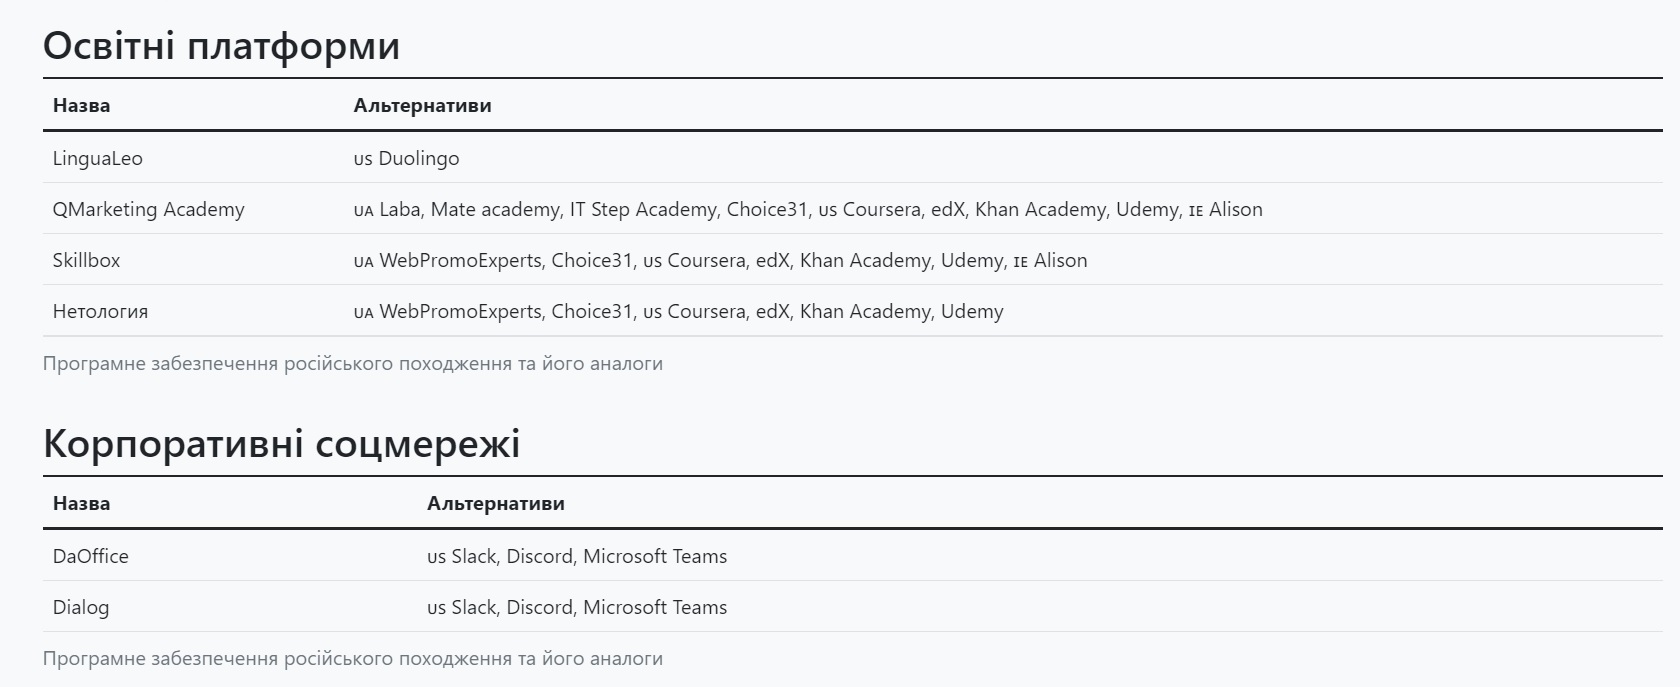1680x687 pixels.
Task: Click Назва column header in corporate networks table
Action: pos(81,503)
